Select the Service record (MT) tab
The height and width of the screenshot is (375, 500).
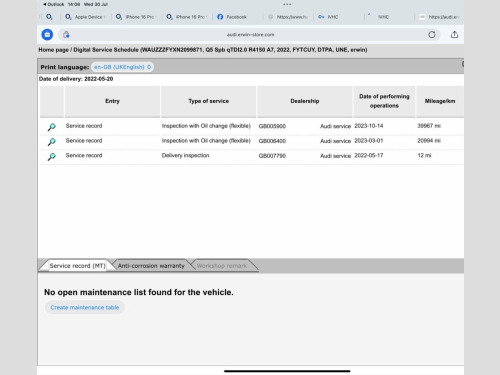coord(77,266)
